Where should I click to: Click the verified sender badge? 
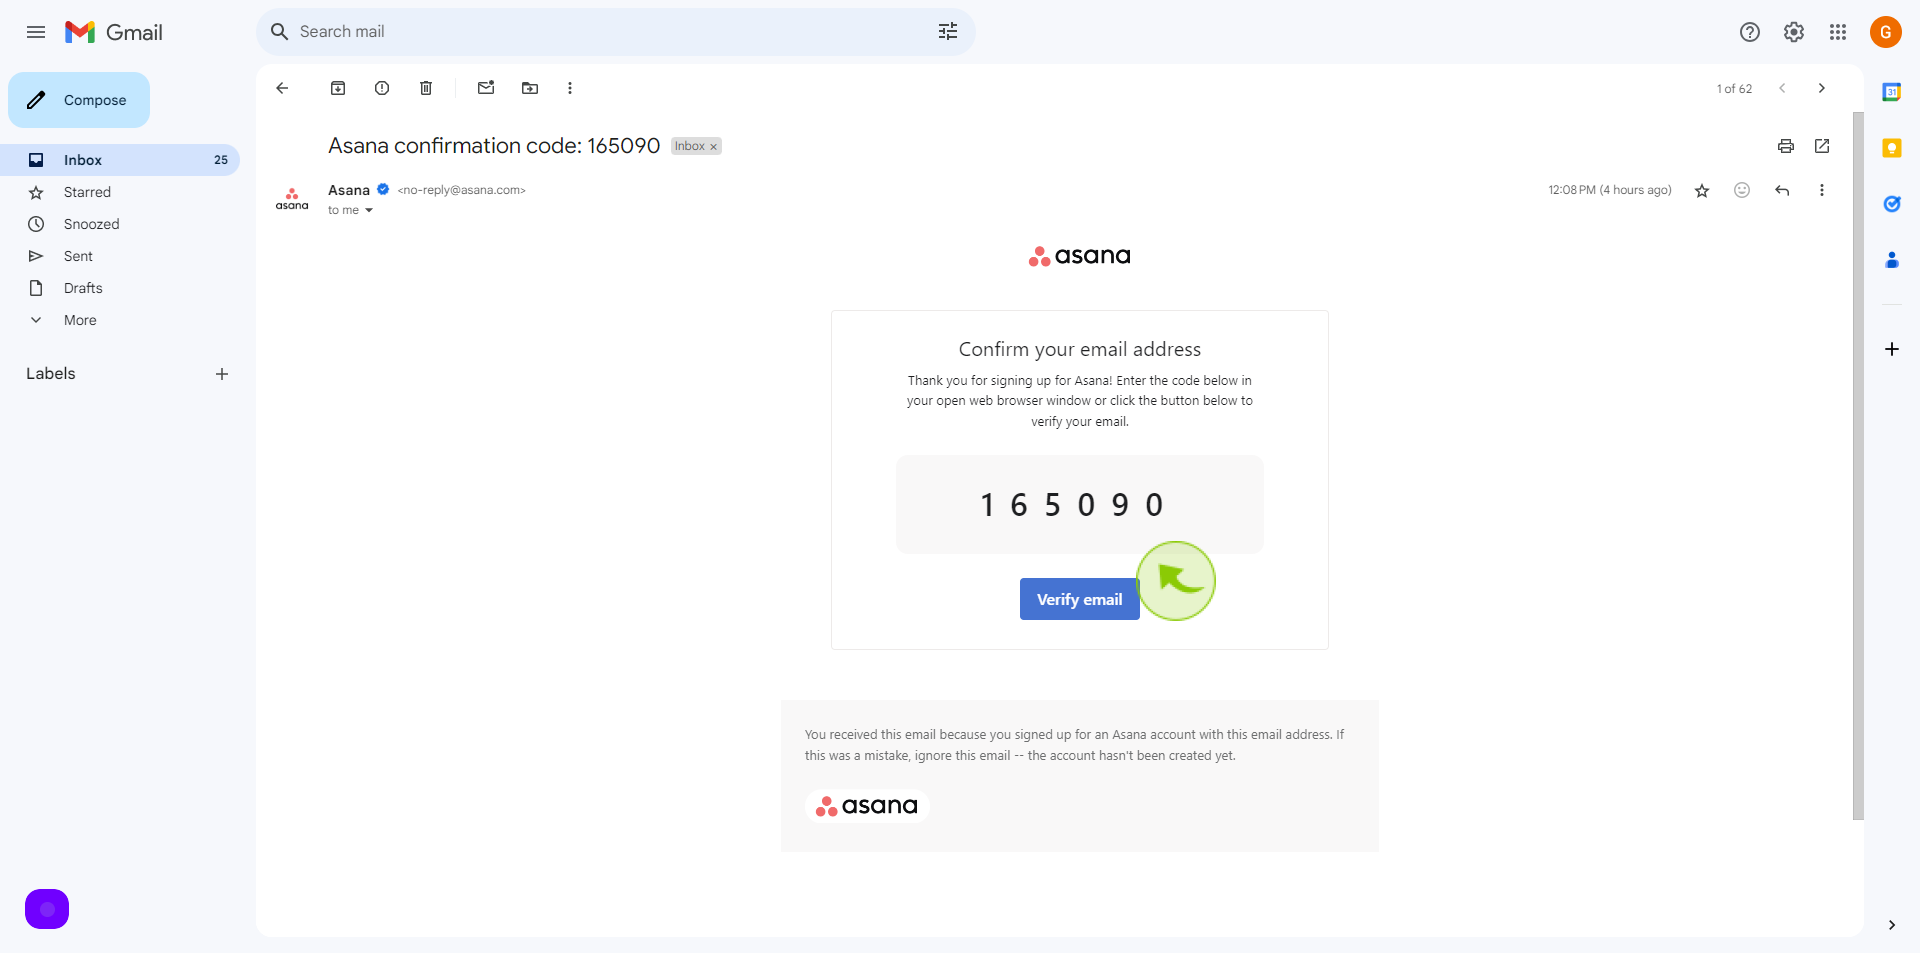(383, 189)
